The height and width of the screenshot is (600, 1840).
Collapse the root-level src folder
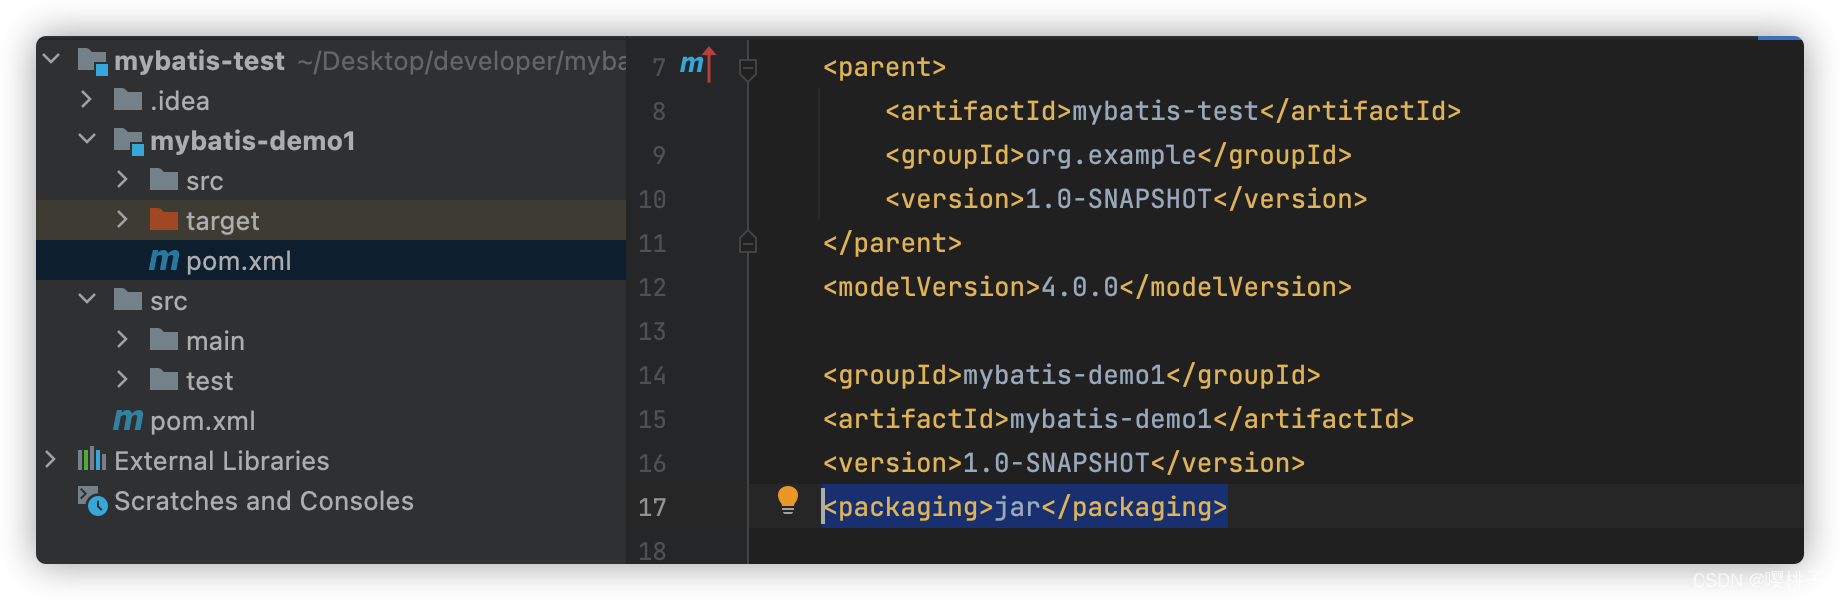(87, 300)
